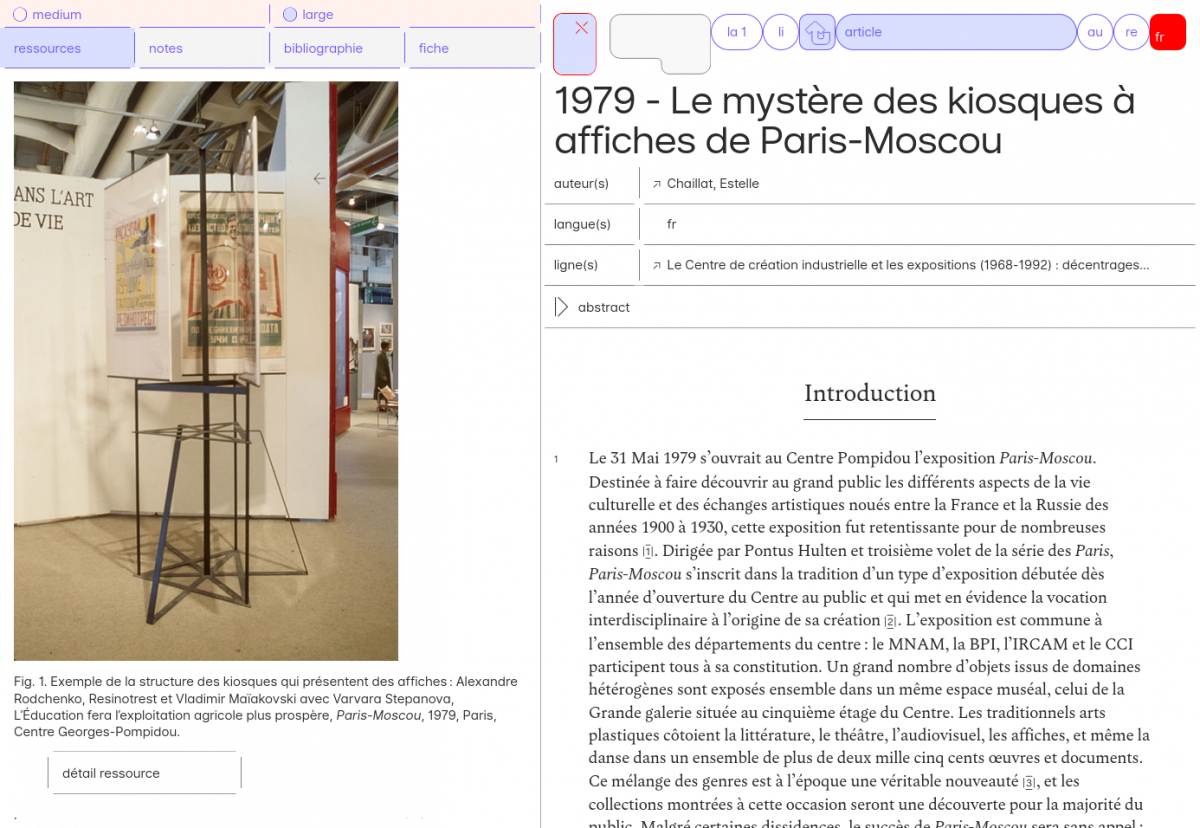The height and width of the screenshot is (828, 1200).
Task: Click the kiosk exhibition photo
Action: pos(206,371)
